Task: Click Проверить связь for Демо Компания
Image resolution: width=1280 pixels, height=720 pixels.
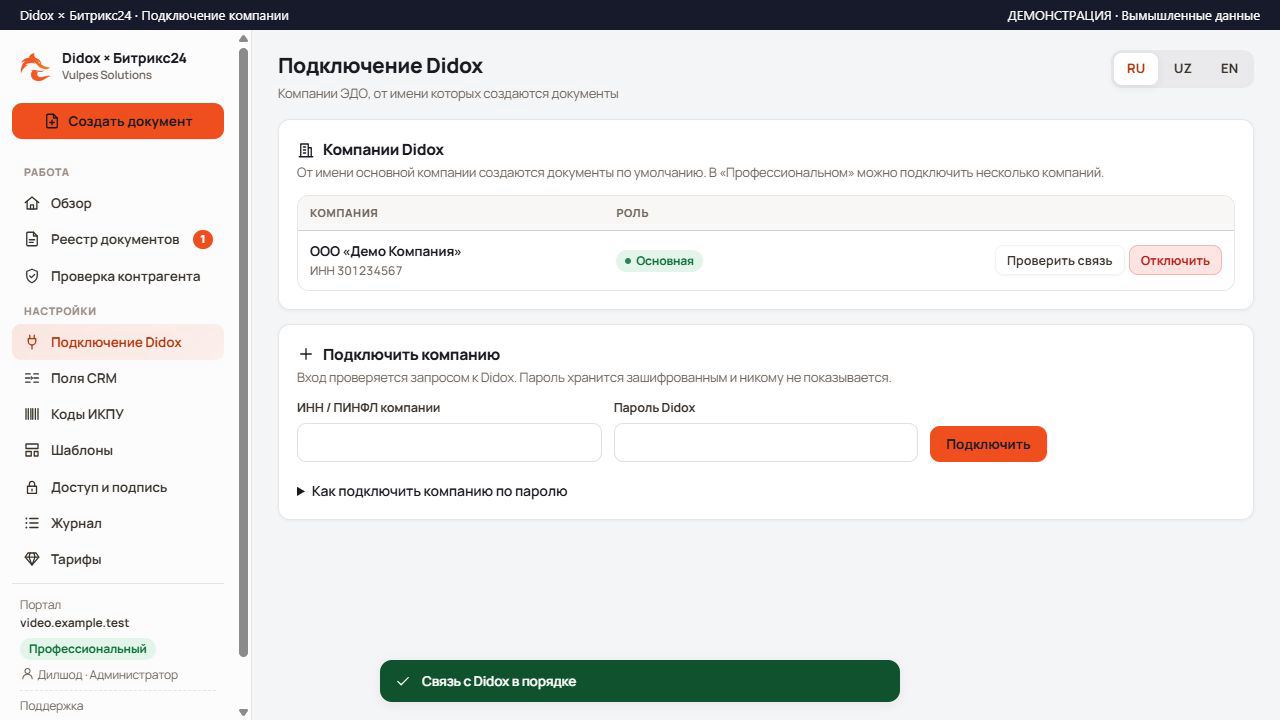Action: coord(1059,260)
